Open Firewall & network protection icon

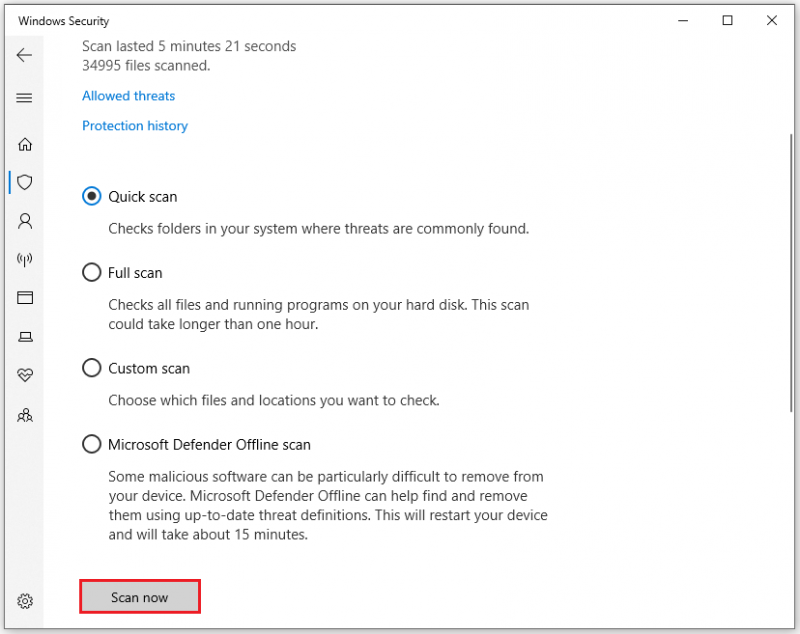24,260
